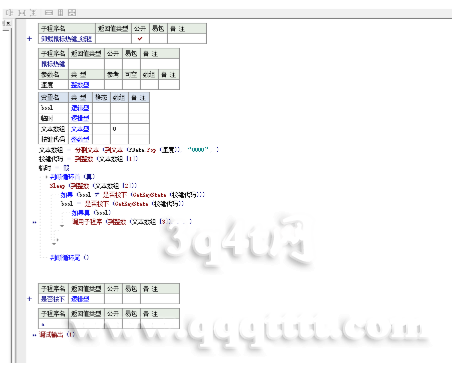Click the type link for bool variable

80,108
